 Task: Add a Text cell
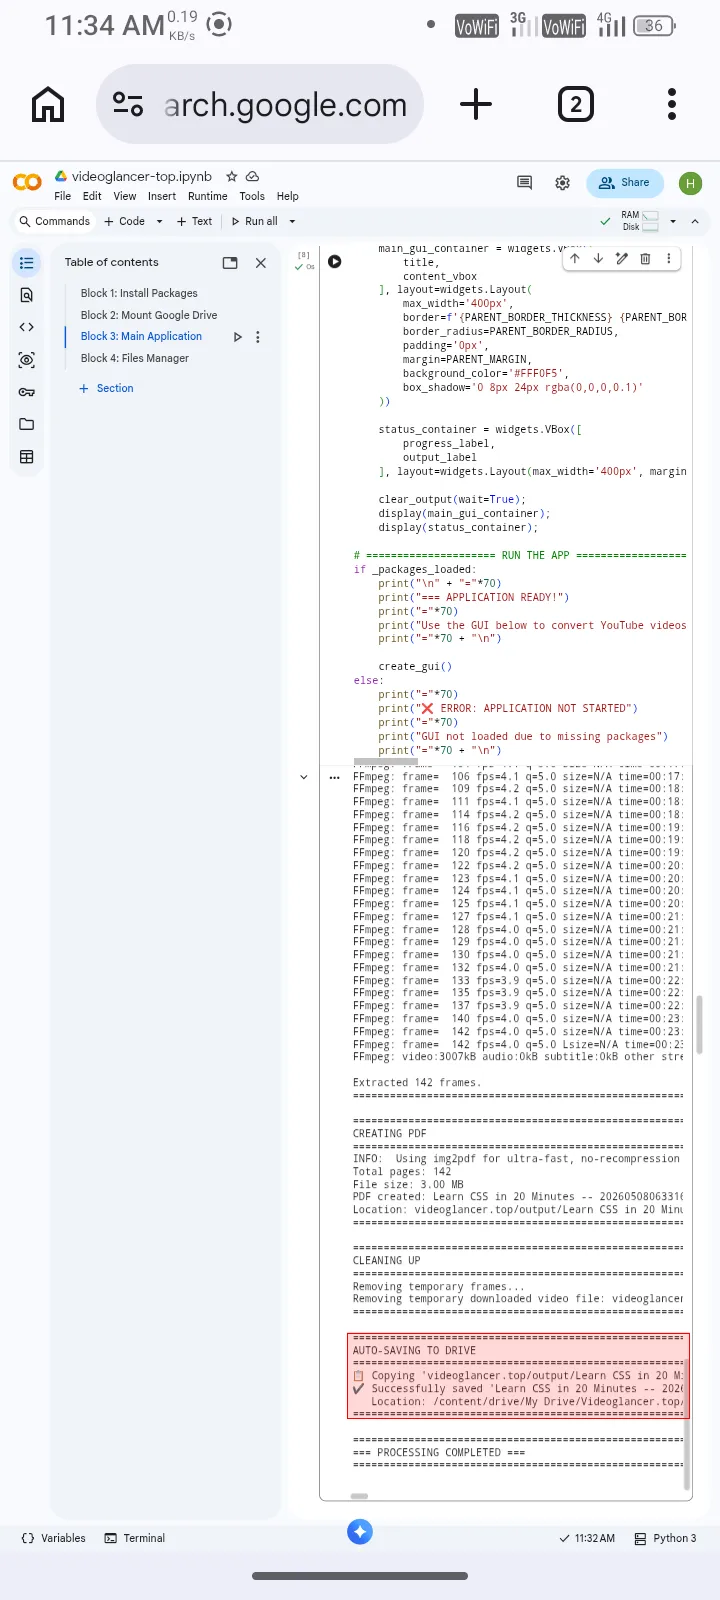click(x=195, y=221)
